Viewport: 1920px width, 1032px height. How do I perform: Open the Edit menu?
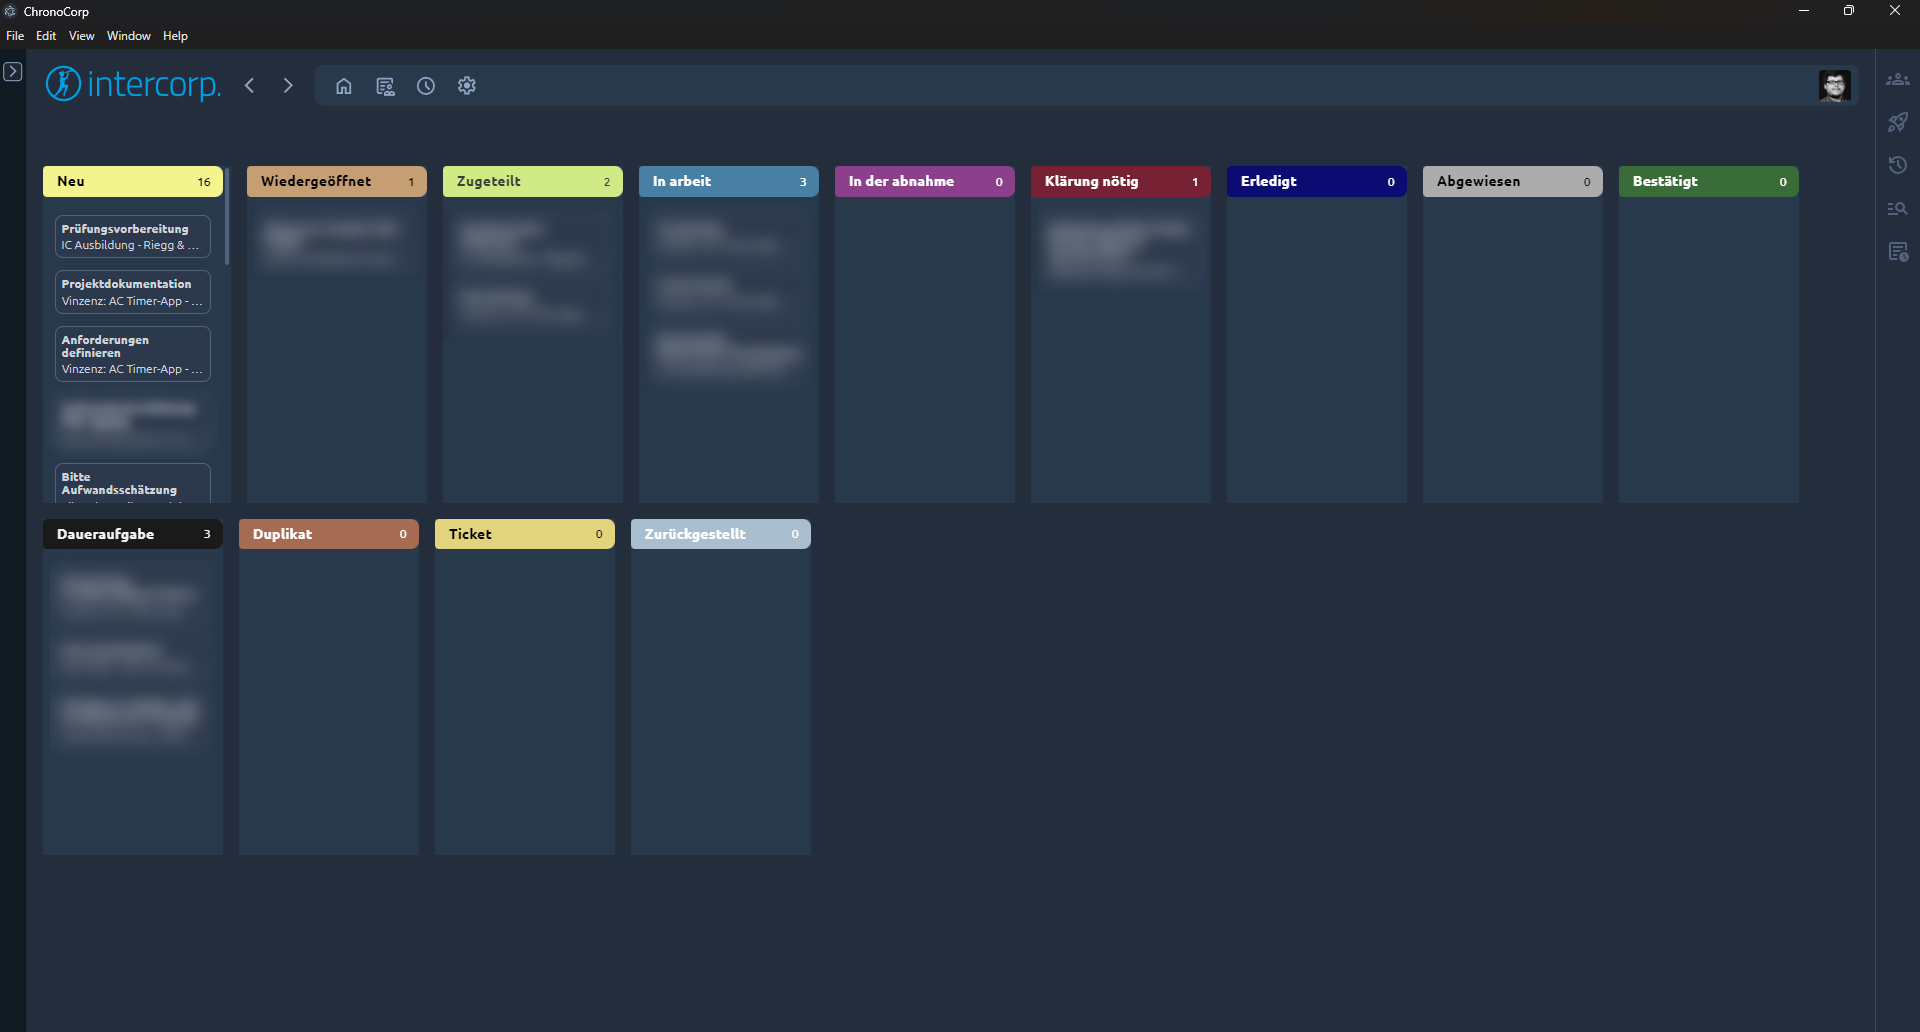click(x=46, y=36)
